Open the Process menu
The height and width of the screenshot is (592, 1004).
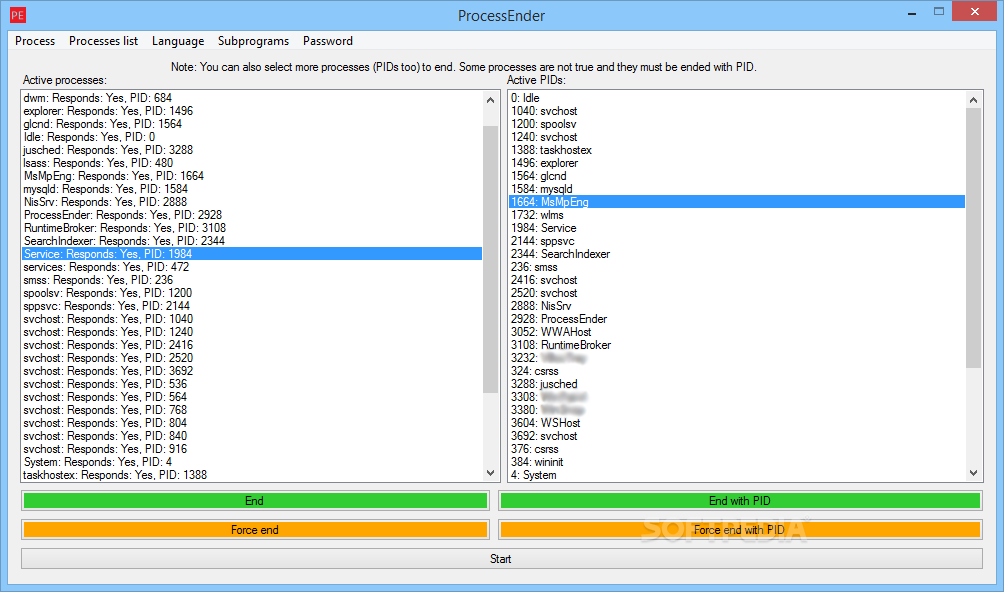[35, 41]
